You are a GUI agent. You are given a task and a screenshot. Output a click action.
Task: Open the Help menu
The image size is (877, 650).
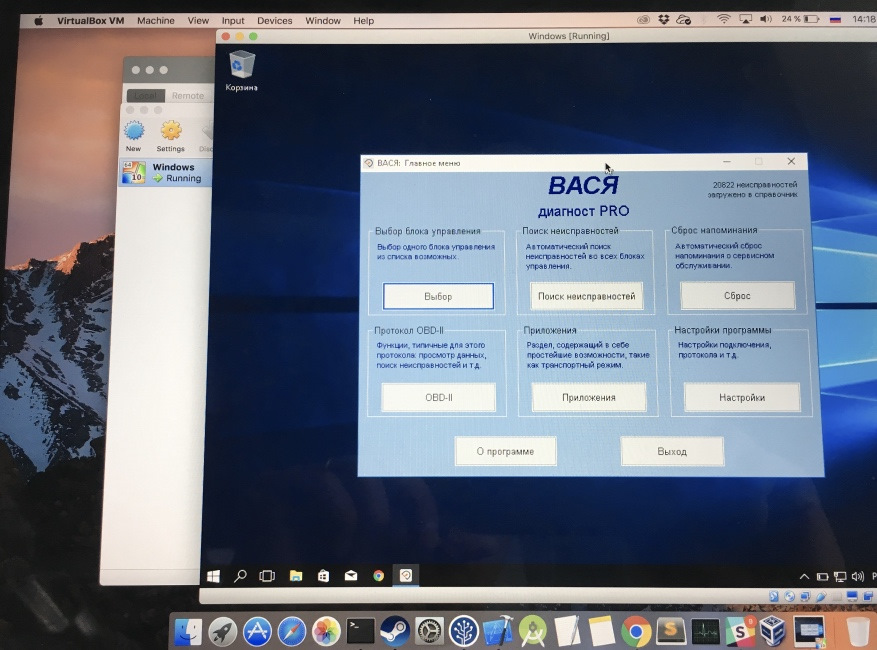(x=364, y=21)
